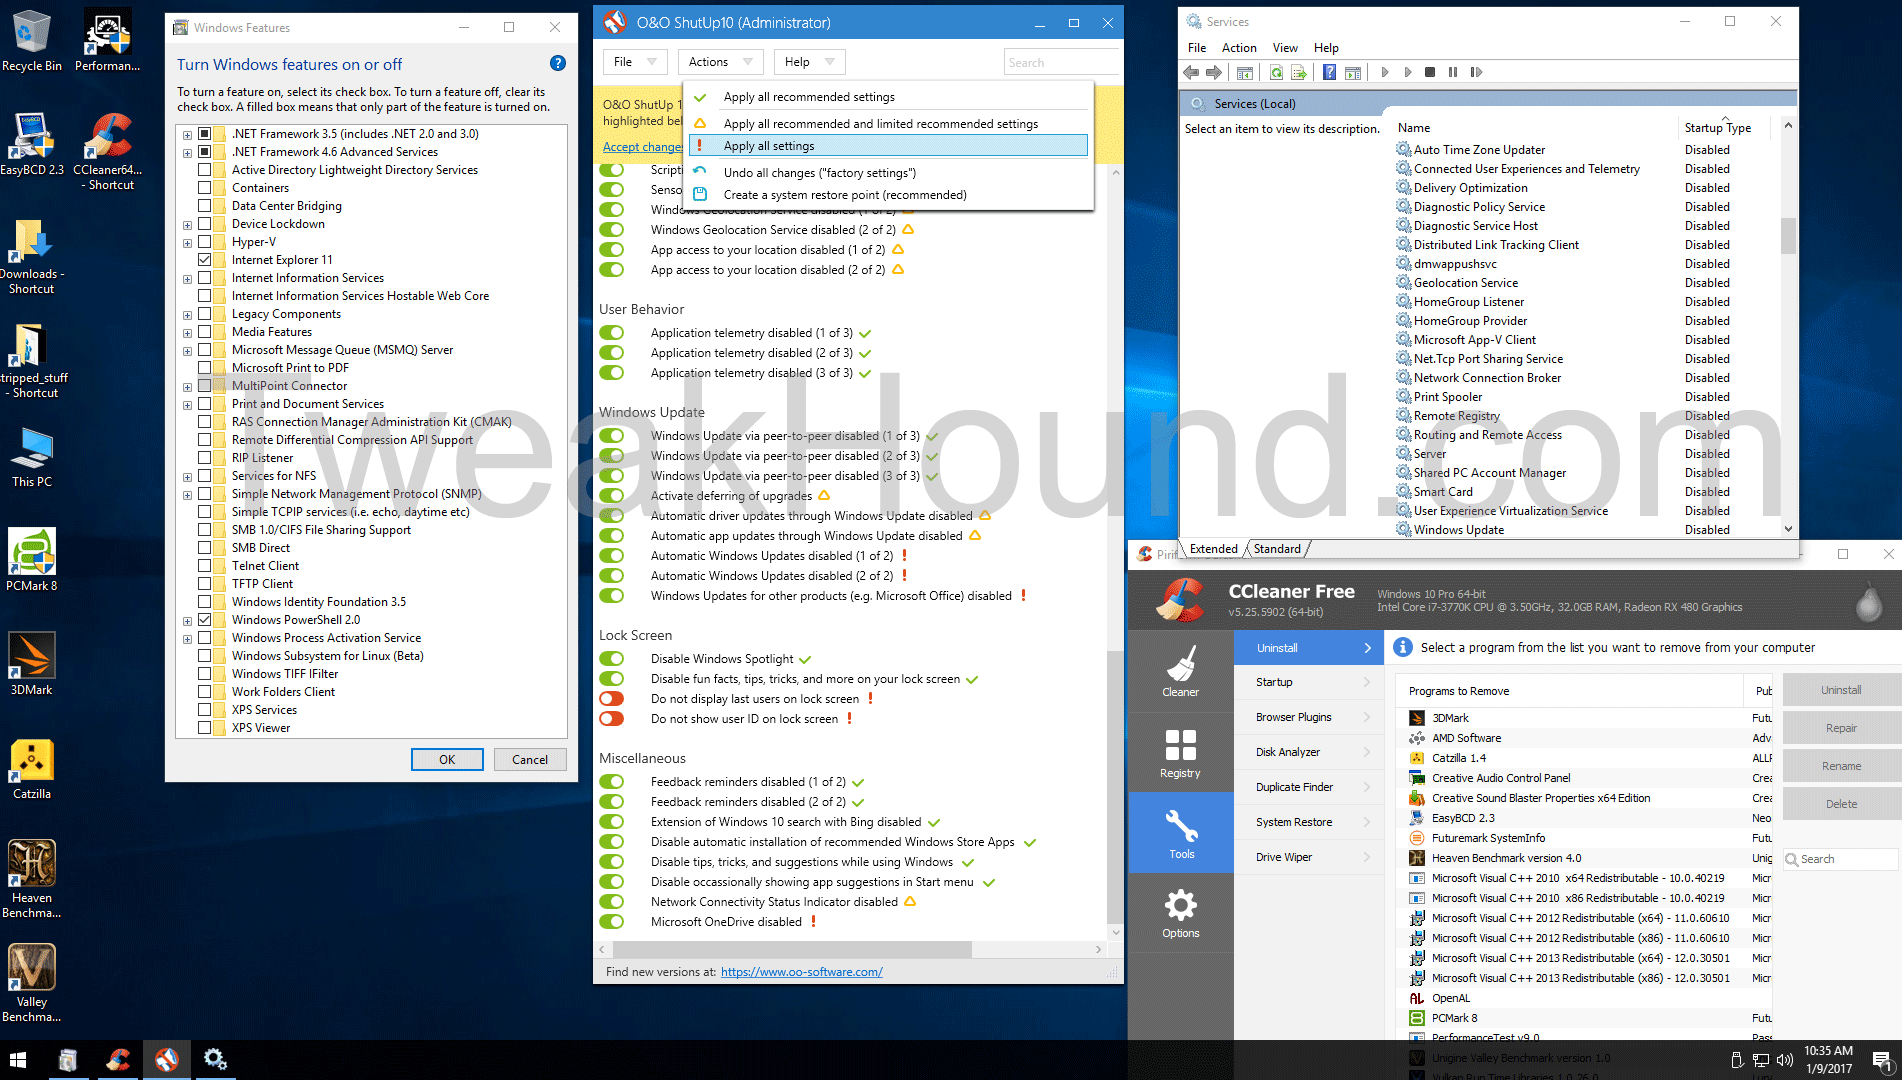1902x1080 pixels.
Task: Open CCleaner Options gear section
Action: pos(1181,912)
